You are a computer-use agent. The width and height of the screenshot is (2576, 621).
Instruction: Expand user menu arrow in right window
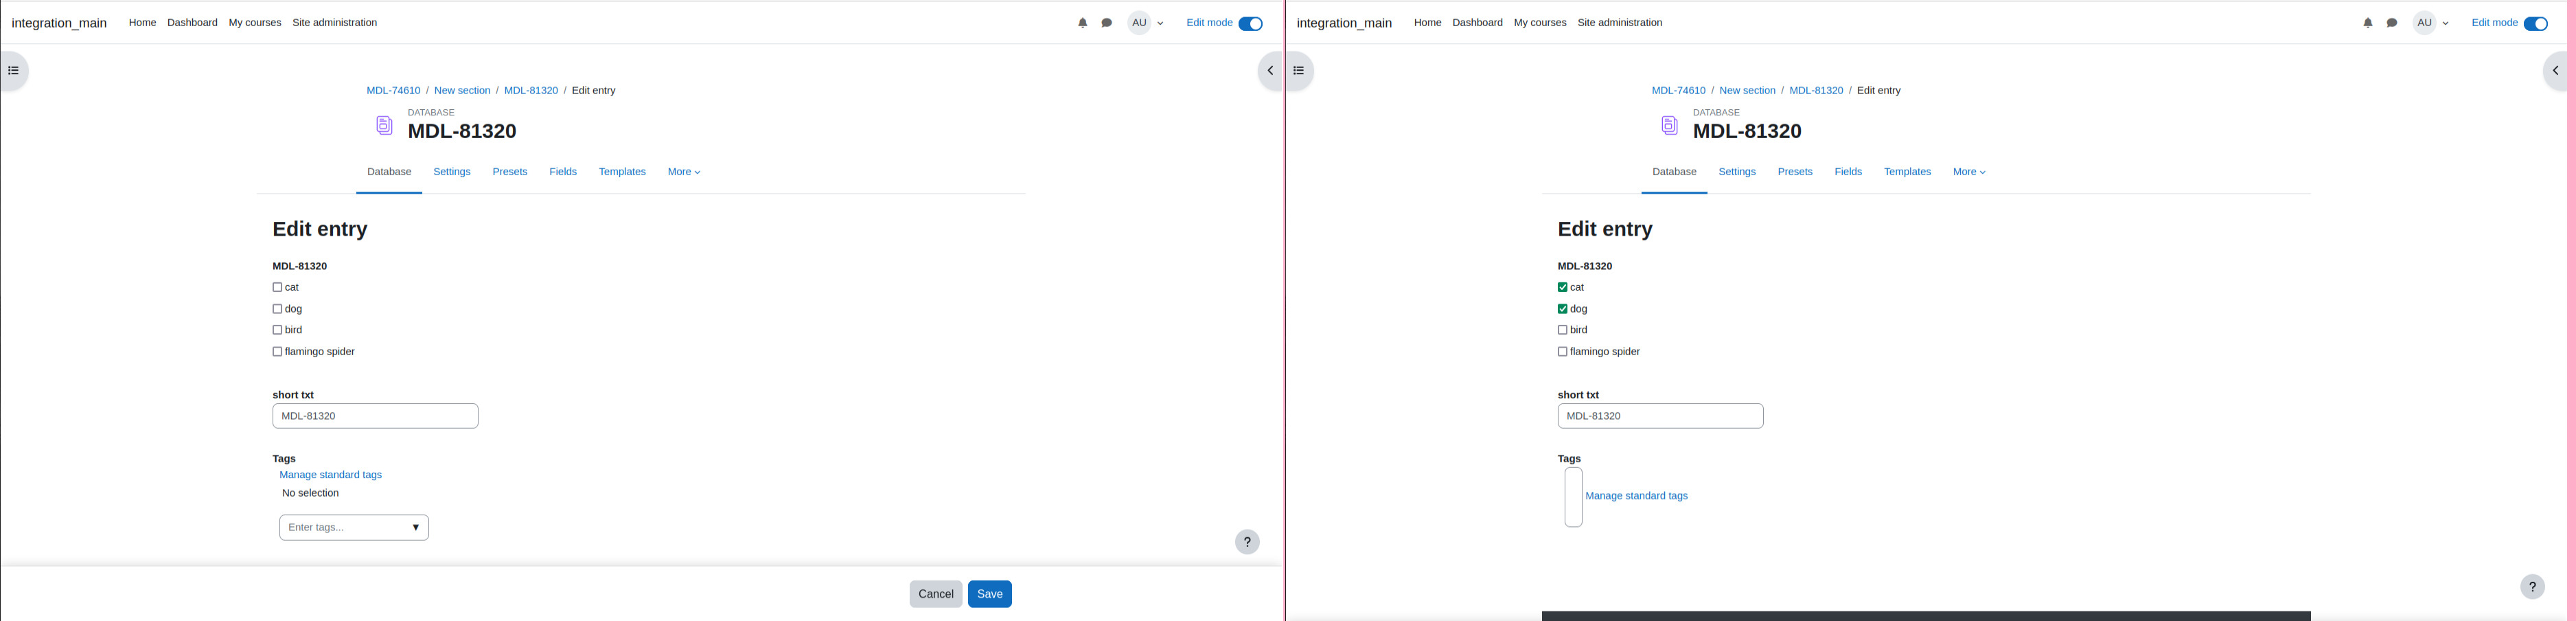coord(2445,24)
